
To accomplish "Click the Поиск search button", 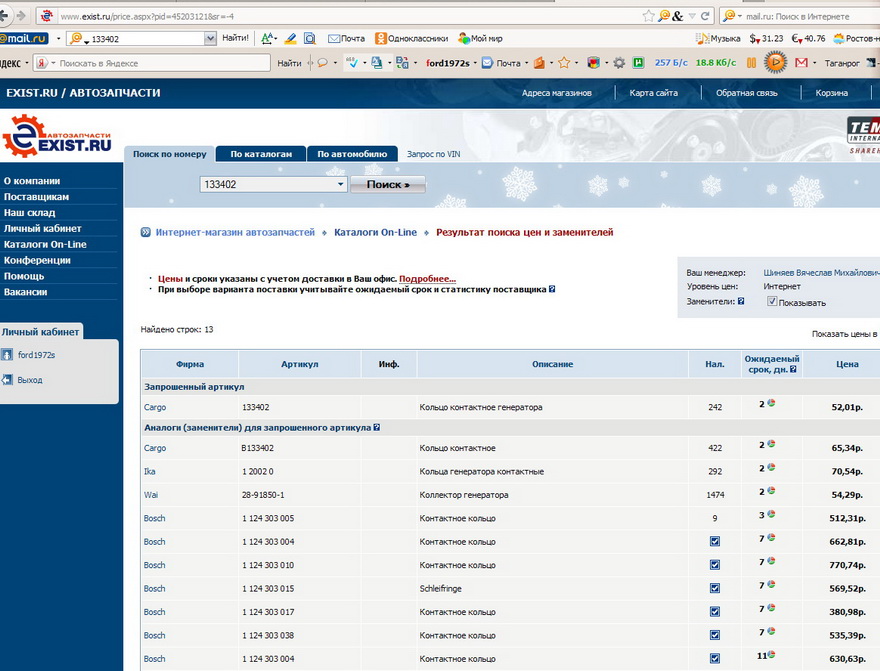I will click(x=388, y=185).
